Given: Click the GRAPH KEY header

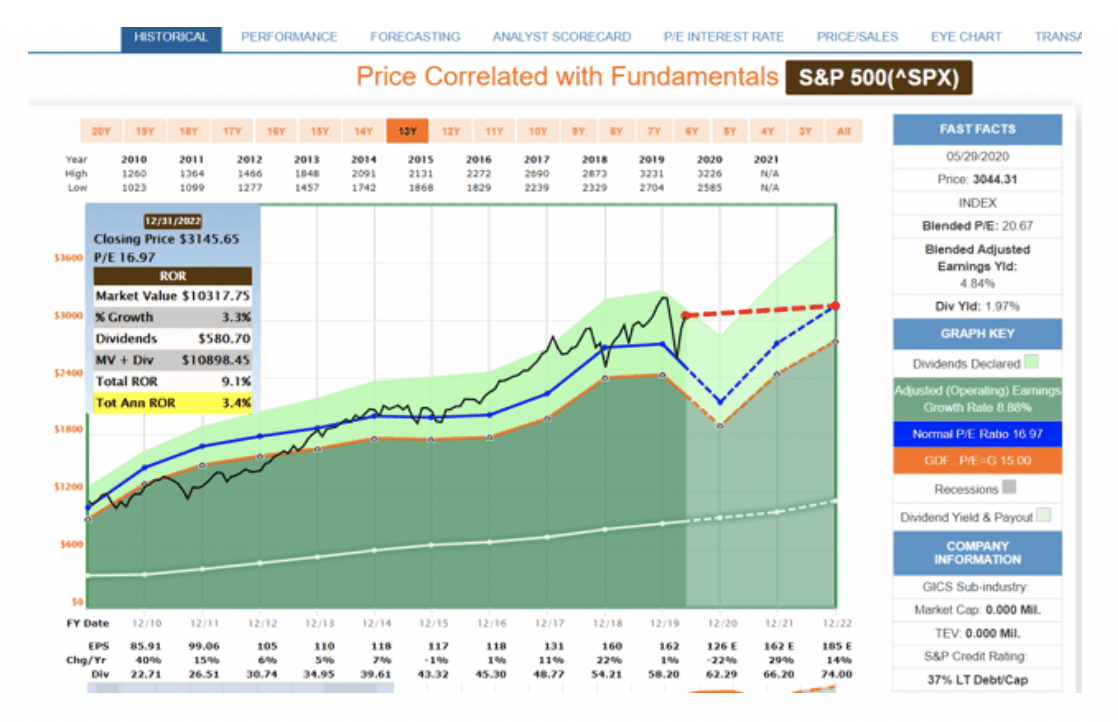Looking at the screenshot, I should click(x=978, y=334).
